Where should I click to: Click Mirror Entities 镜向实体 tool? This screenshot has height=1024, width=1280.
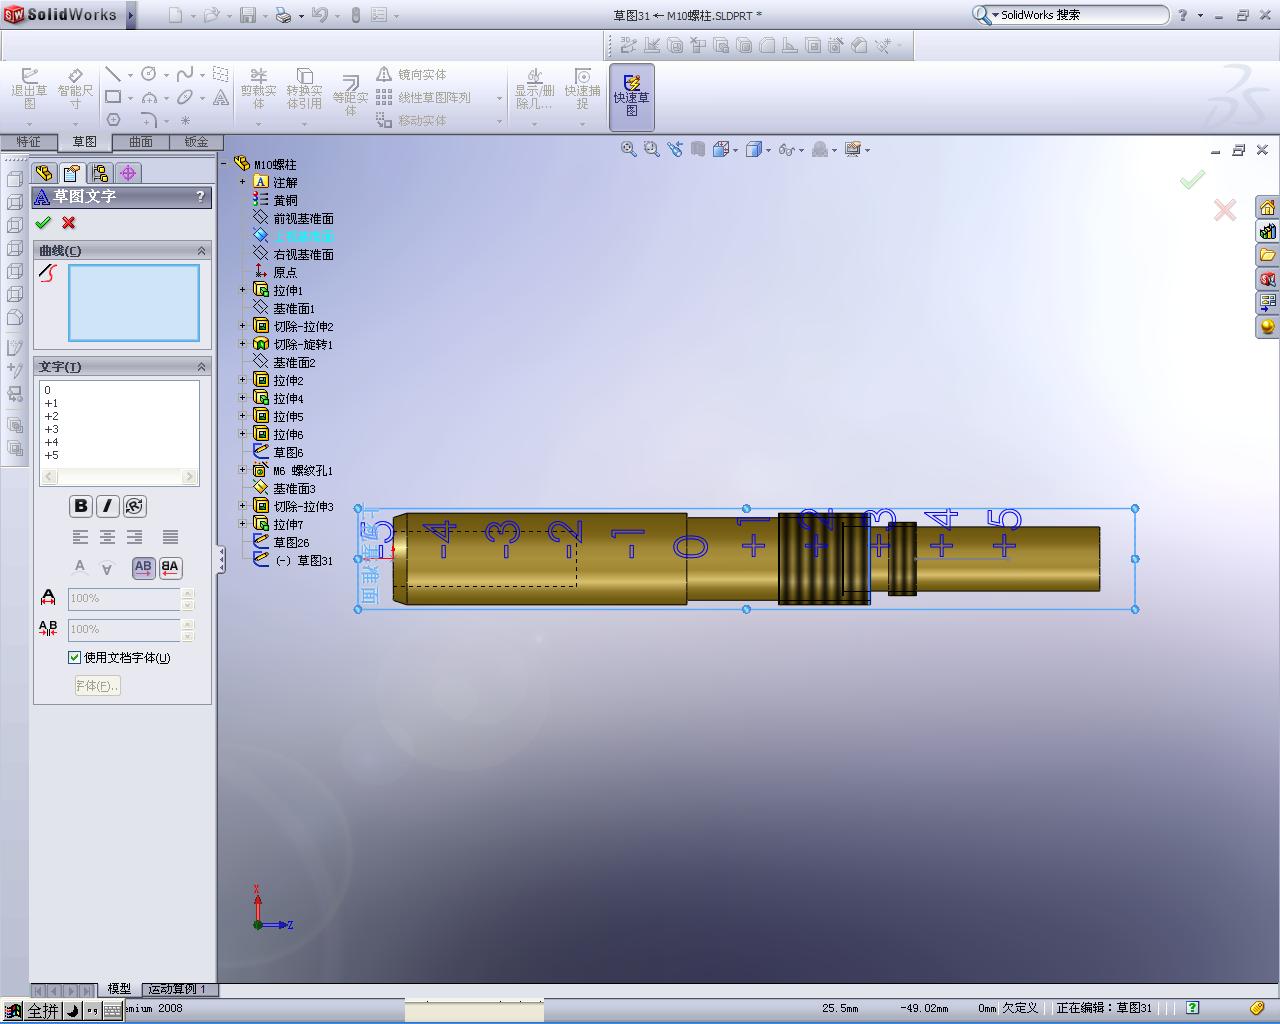pos(411,75)
